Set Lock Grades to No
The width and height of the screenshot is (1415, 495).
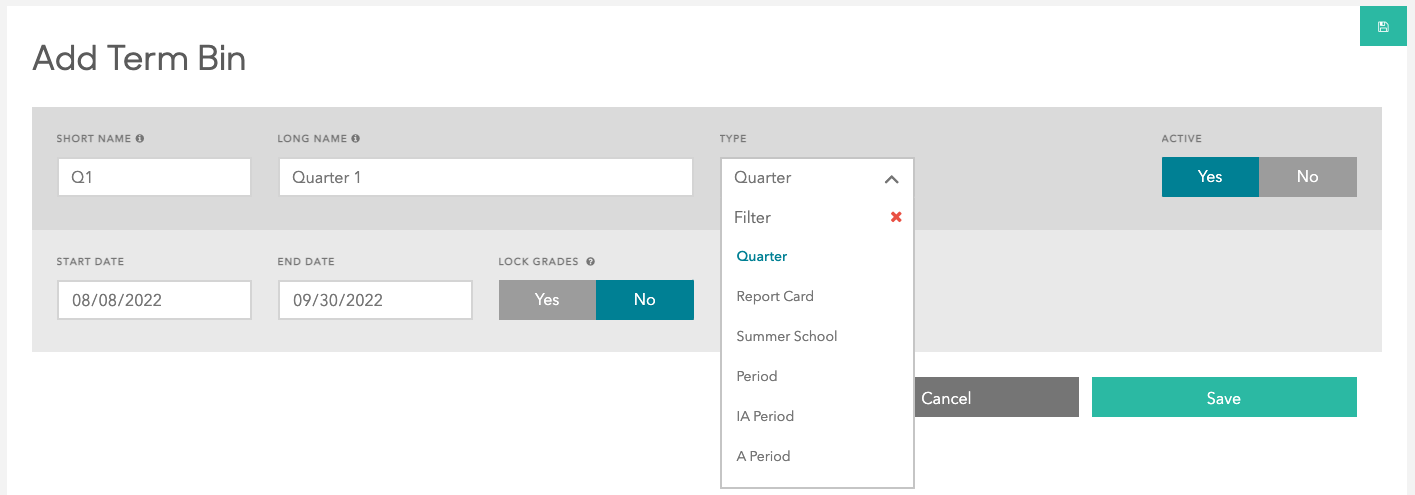(x=645, y=300)
